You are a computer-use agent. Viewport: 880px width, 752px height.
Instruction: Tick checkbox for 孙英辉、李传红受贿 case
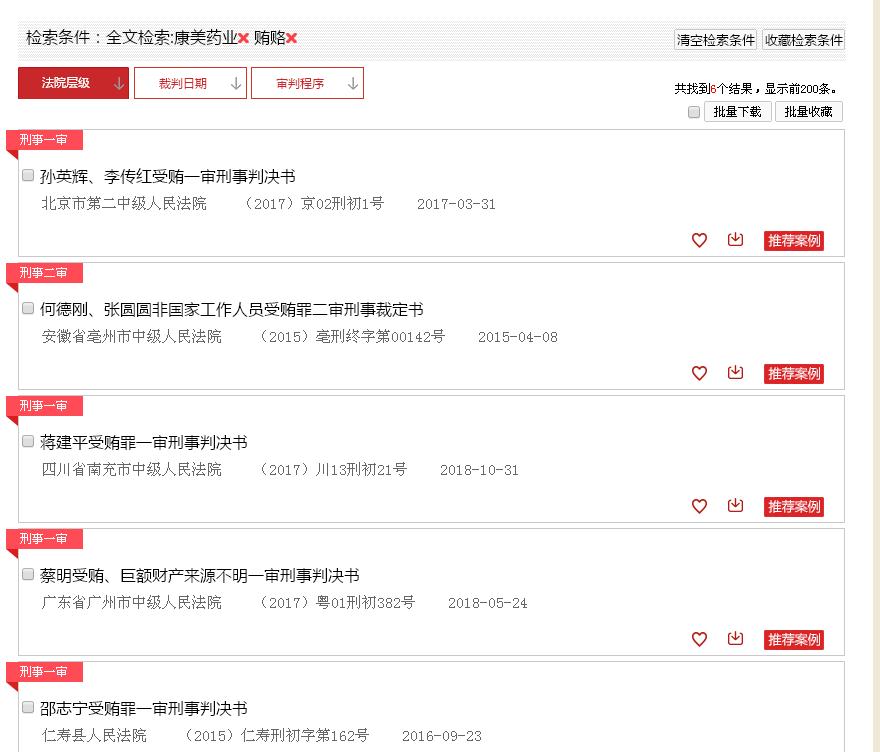pos(28,175)
